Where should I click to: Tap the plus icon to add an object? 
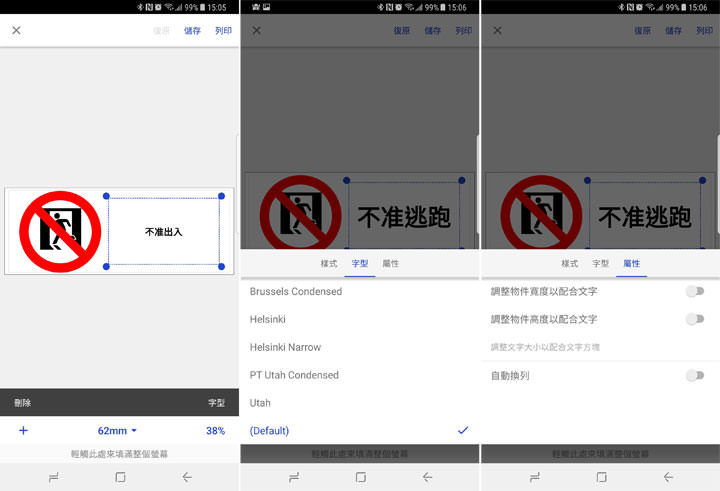click(23, 430)
